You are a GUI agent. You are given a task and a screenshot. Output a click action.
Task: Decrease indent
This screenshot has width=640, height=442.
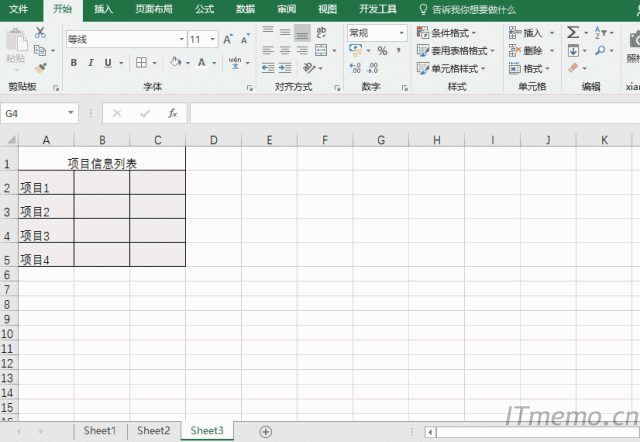[x=268, y=68]
